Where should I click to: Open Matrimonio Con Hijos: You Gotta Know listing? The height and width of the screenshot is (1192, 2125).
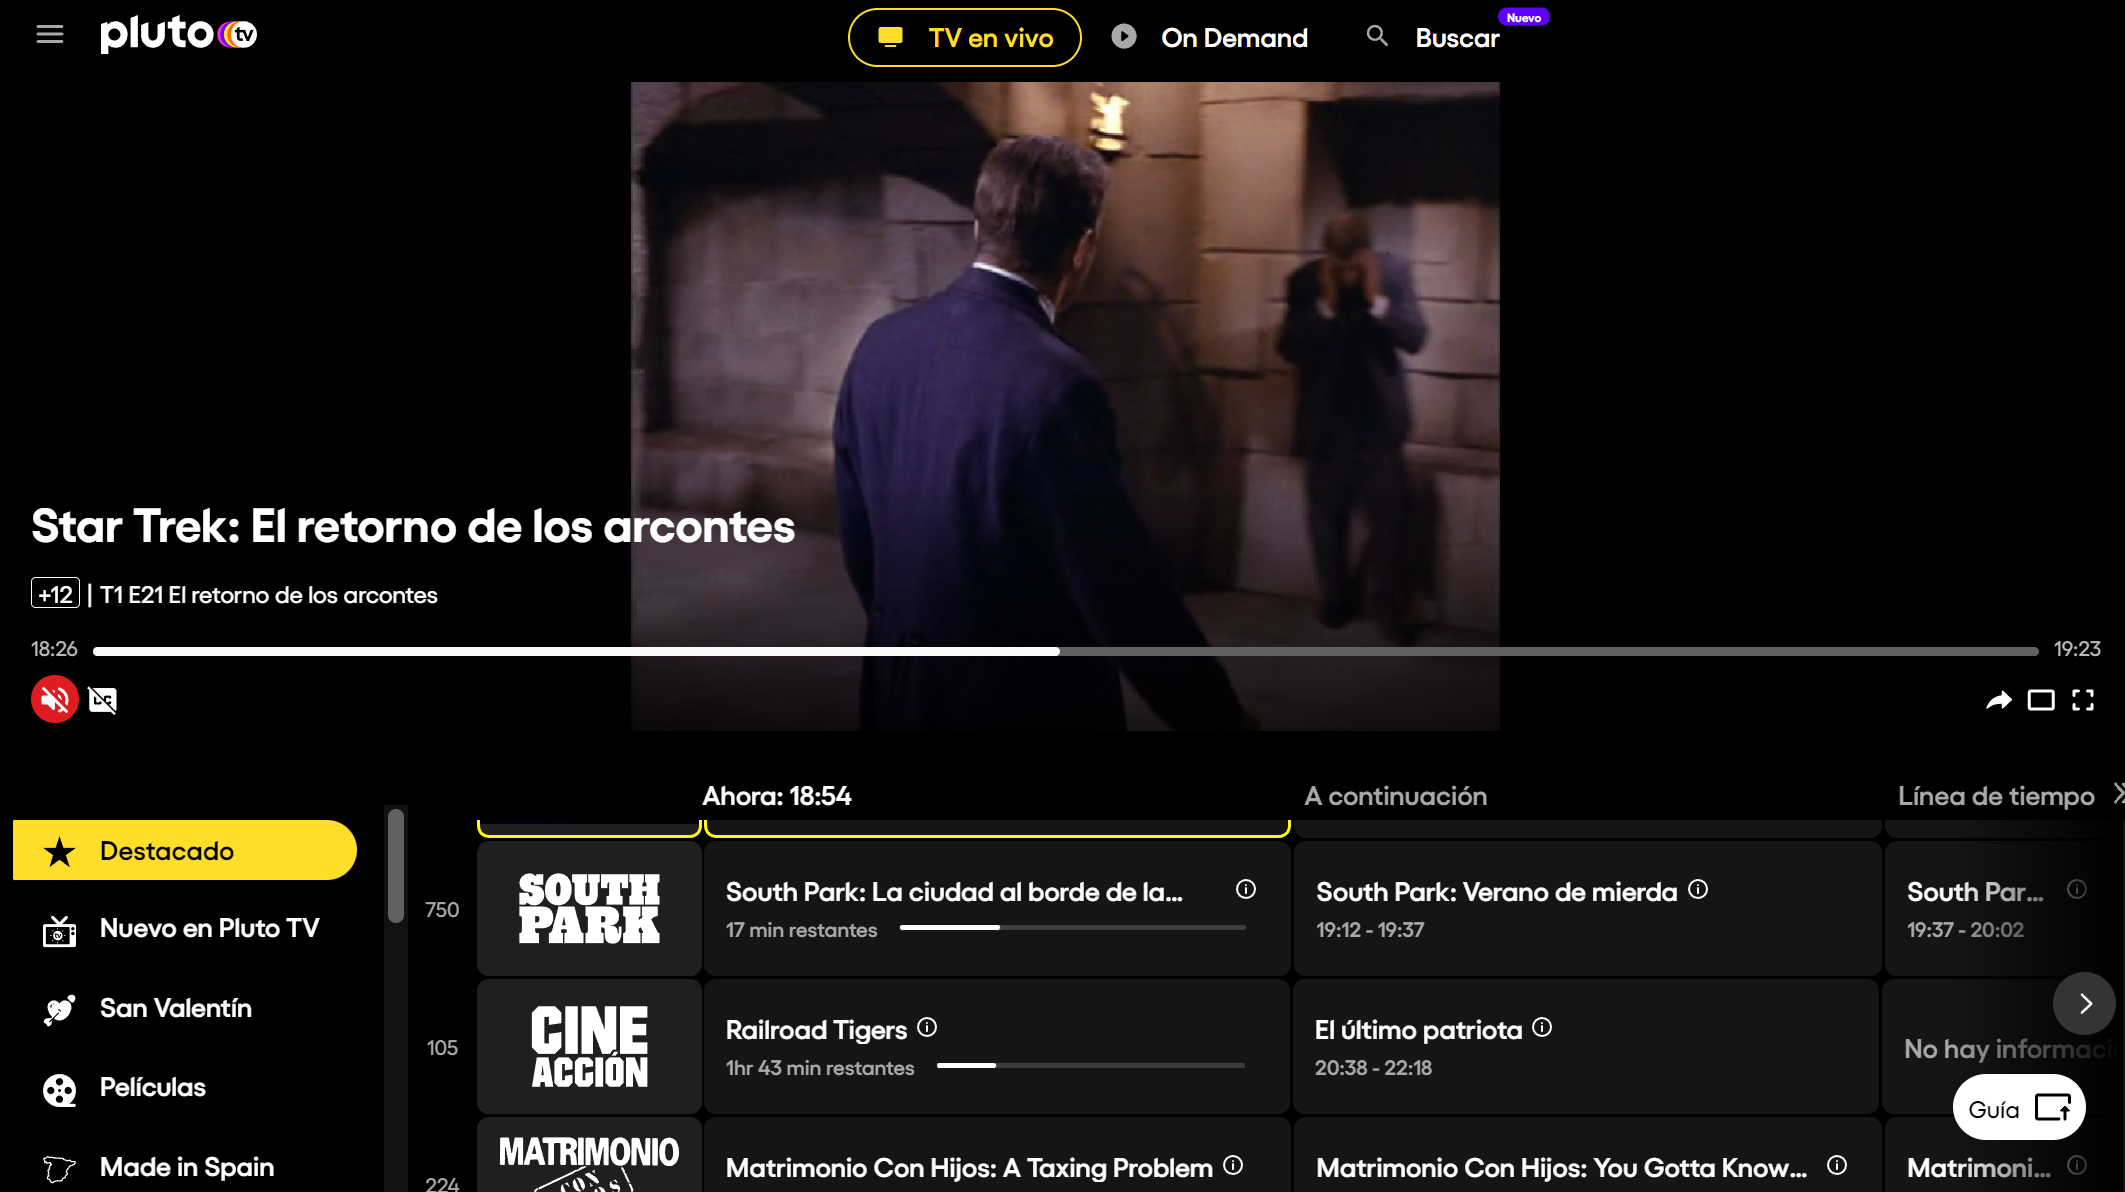point(1587,1156)
